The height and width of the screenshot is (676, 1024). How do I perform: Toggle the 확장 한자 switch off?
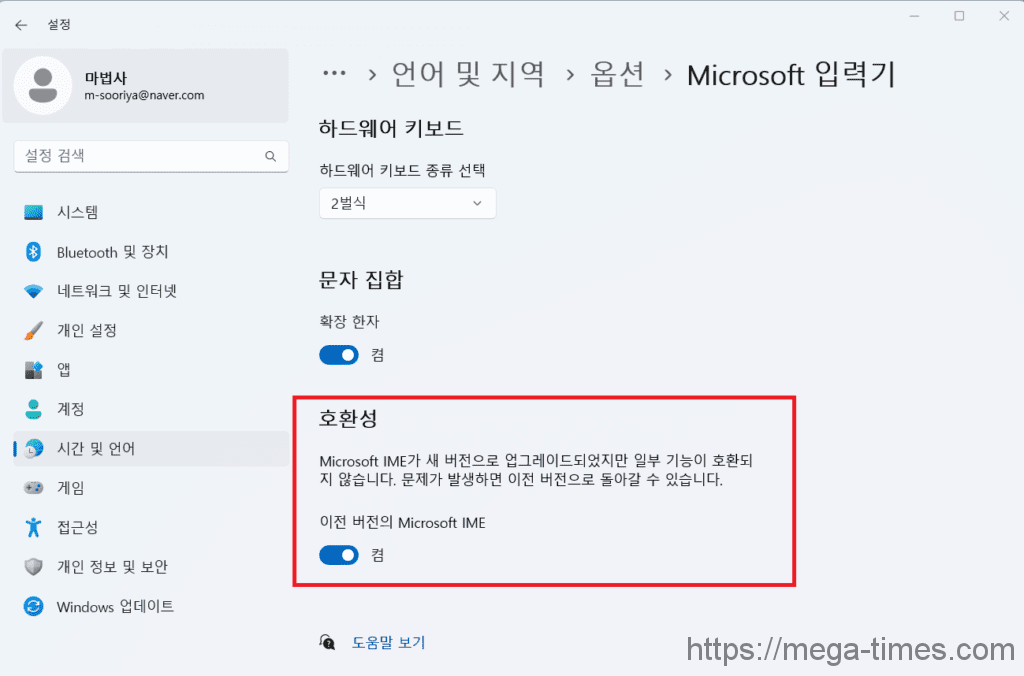339,355
